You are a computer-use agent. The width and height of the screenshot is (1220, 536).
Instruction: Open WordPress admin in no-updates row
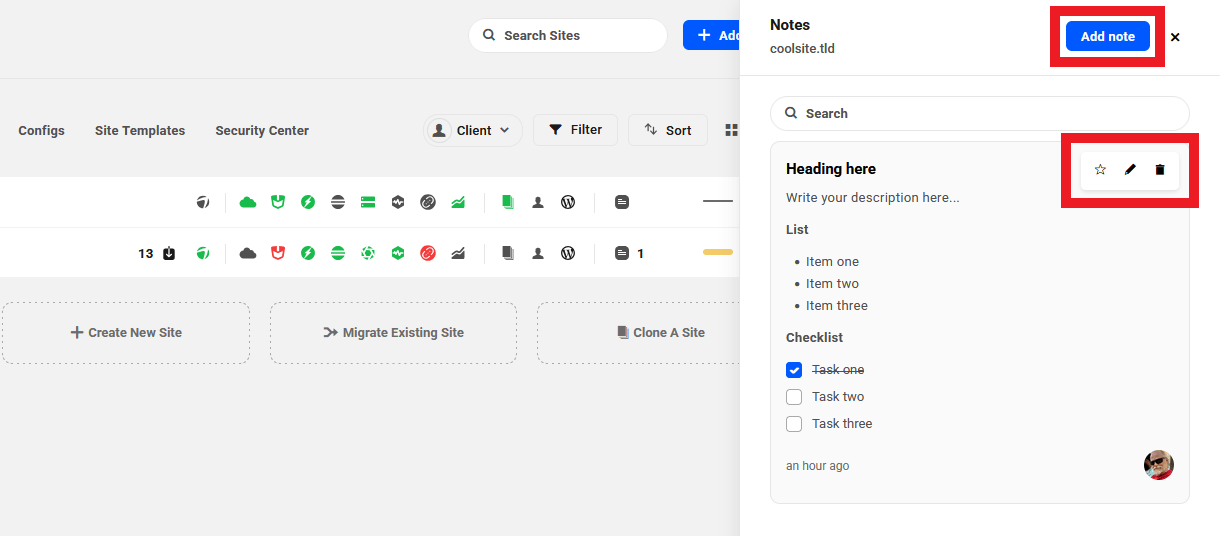pos(568,202)
